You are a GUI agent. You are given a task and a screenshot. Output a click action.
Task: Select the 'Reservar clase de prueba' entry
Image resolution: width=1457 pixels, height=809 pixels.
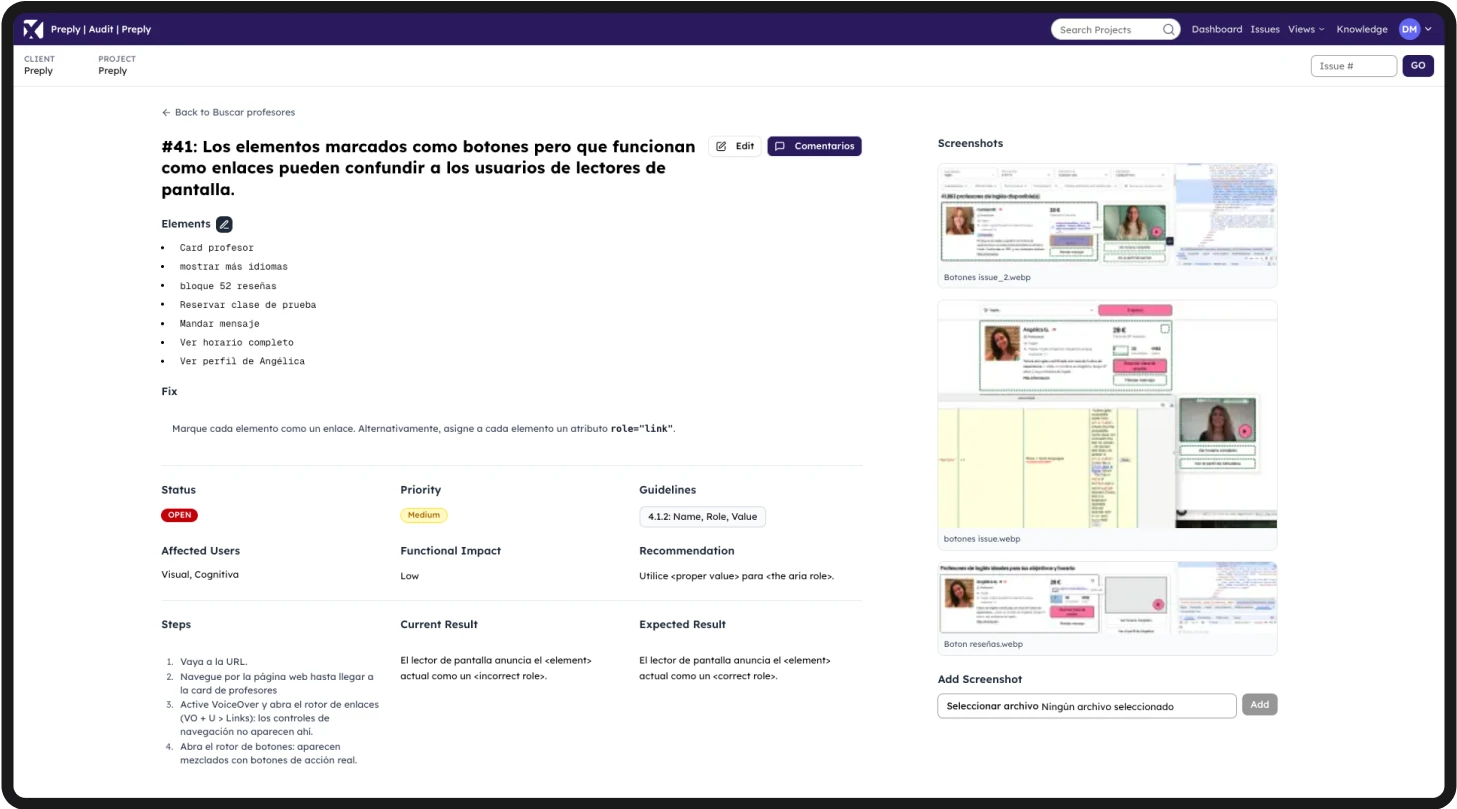[248, 305]
